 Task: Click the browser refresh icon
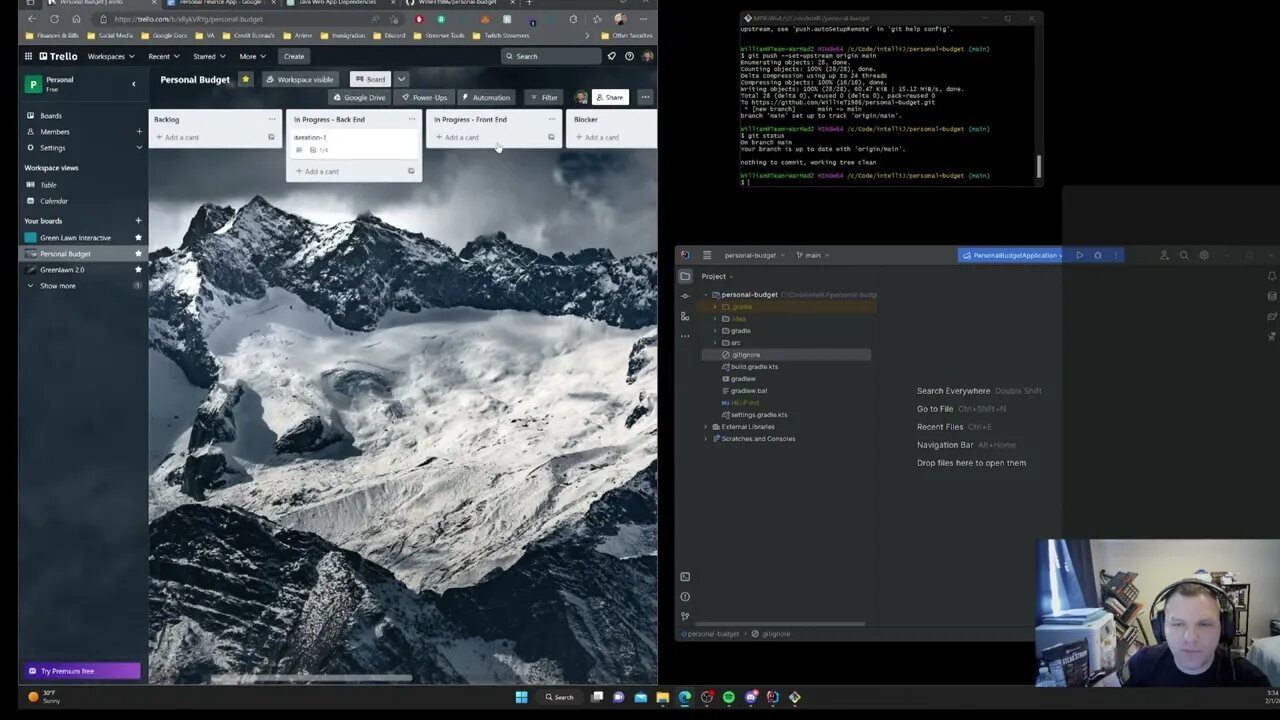[x=54, y=19]
